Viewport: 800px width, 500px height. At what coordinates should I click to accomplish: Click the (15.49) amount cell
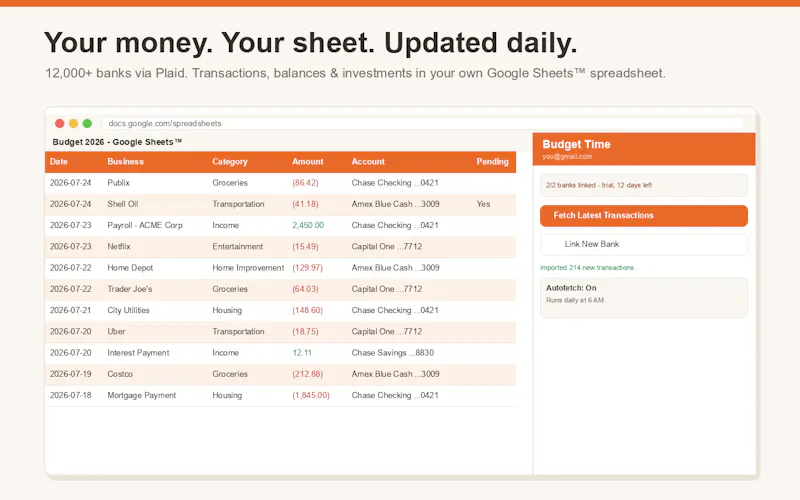(305, 246)
